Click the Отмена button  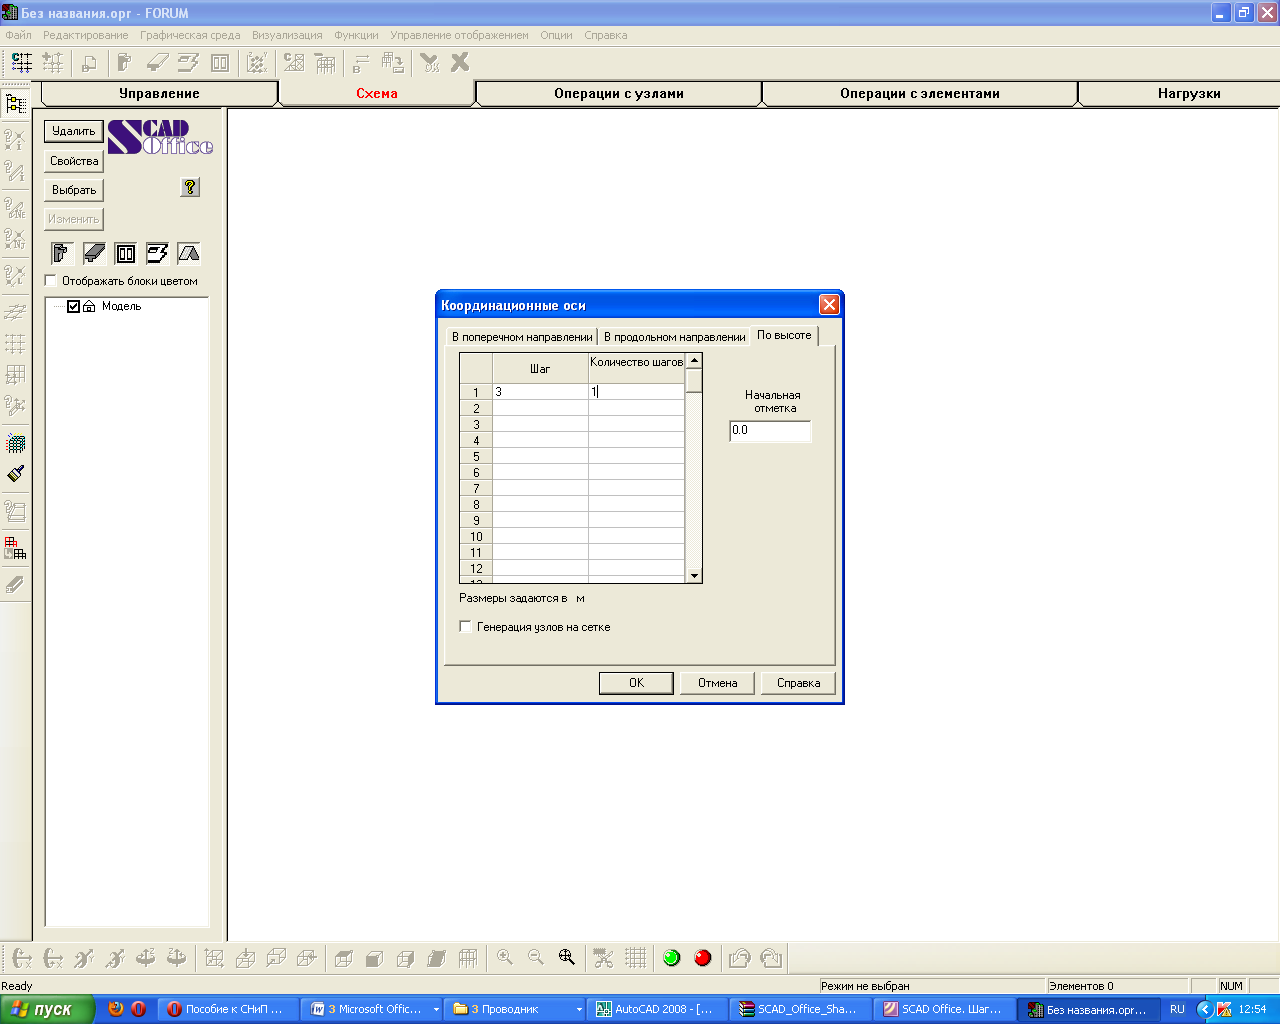click(x=717, y=683)
